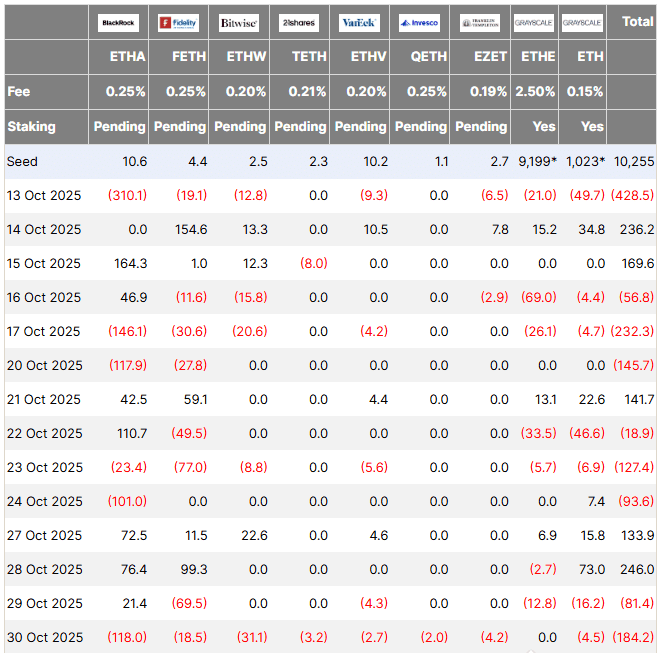Click the 28 Oct 2025 total 246.0

coord(637,569)
